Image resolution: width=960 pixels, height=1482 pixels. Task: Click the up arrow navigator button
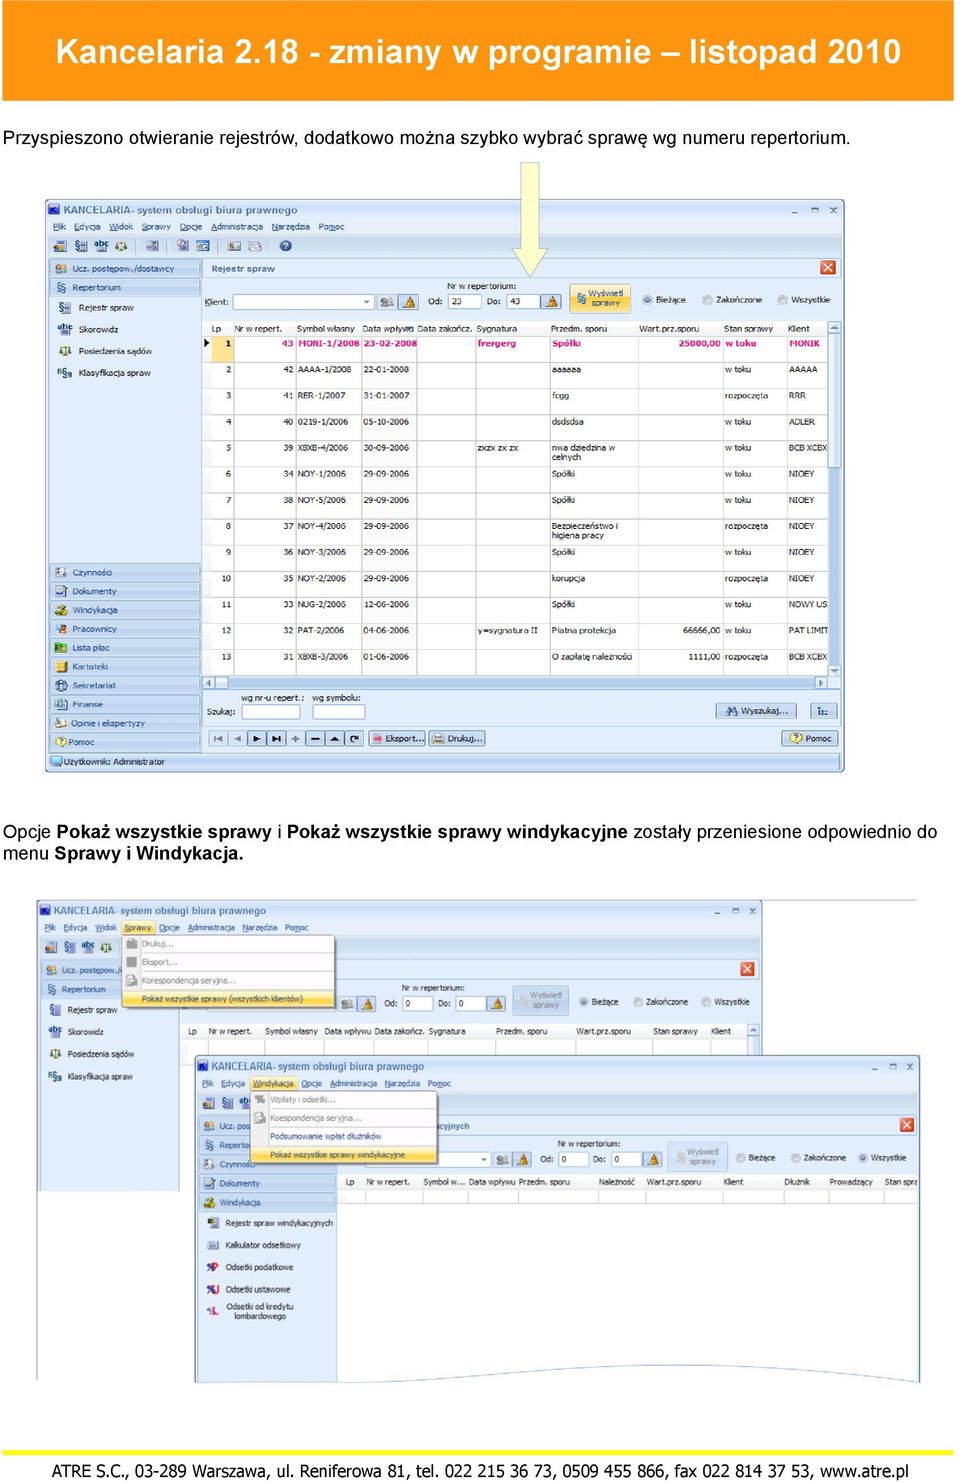(x=334, y=739)
